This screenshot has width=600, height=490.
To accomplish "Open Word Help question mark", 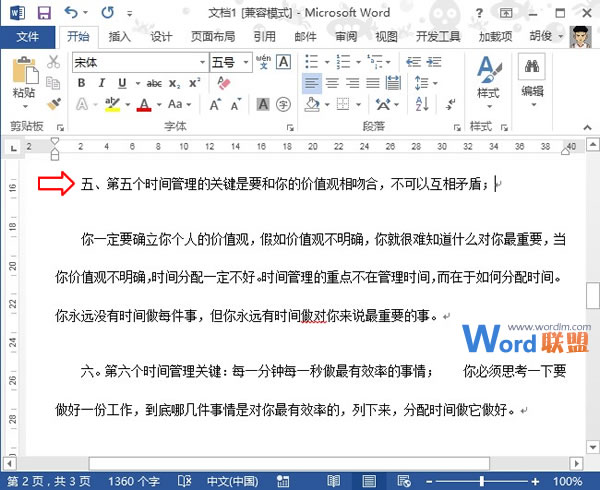I will pyautogui.click(x=479, y=13).
